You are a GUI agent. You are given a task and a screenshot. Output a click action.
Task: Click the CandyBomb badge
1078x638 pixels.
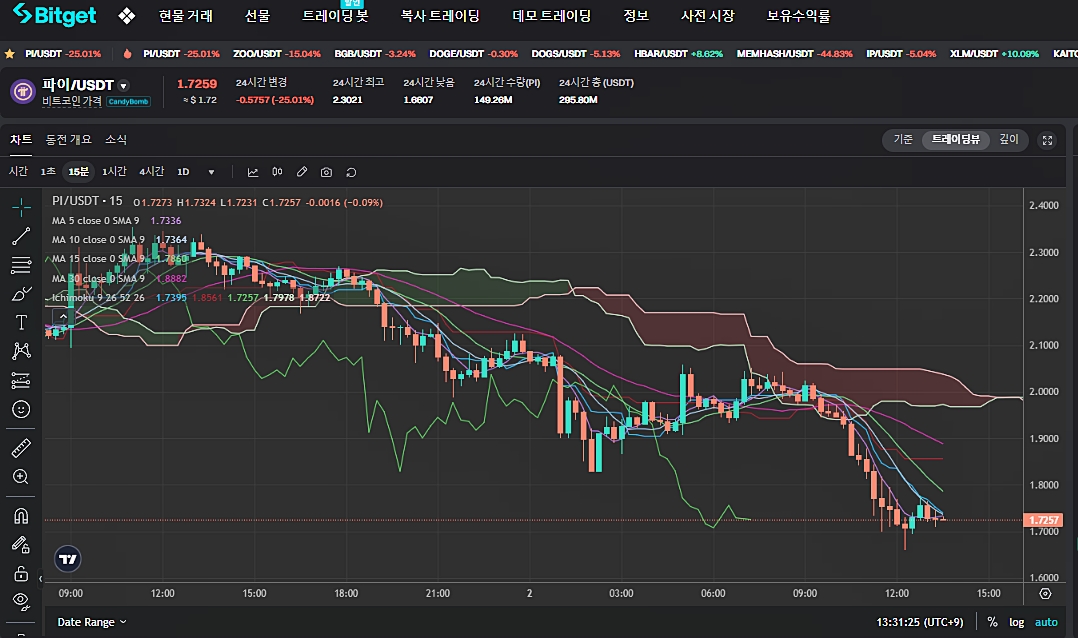point(129,102)
